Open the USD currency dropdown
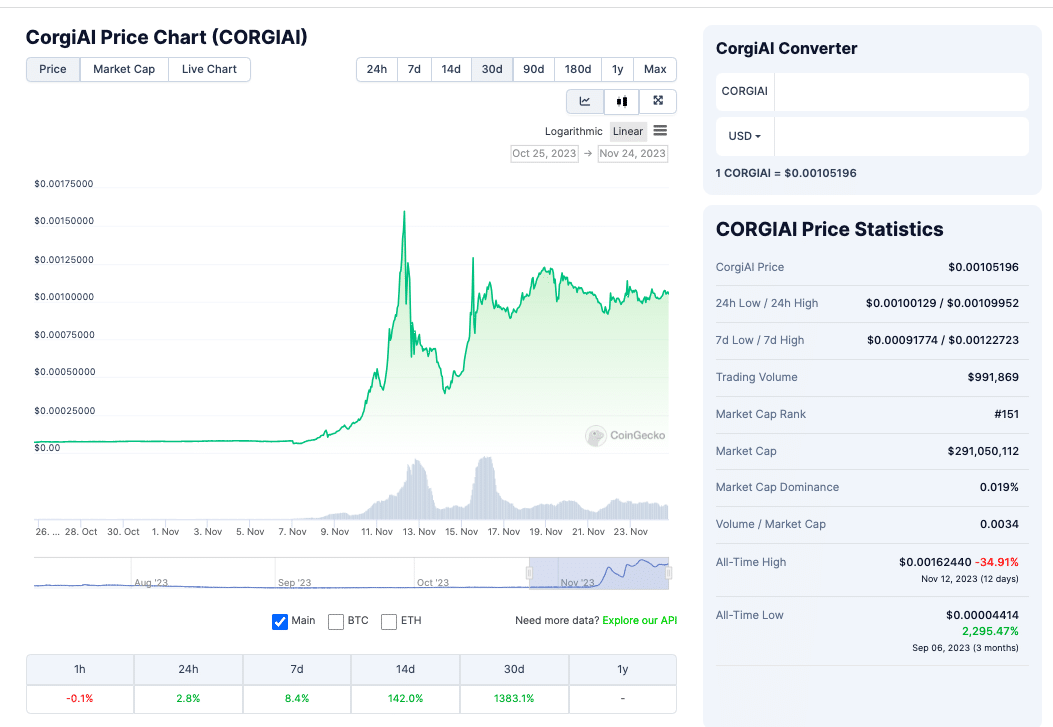Screen dimensions: 1053x727 click(x=745, y=136)
